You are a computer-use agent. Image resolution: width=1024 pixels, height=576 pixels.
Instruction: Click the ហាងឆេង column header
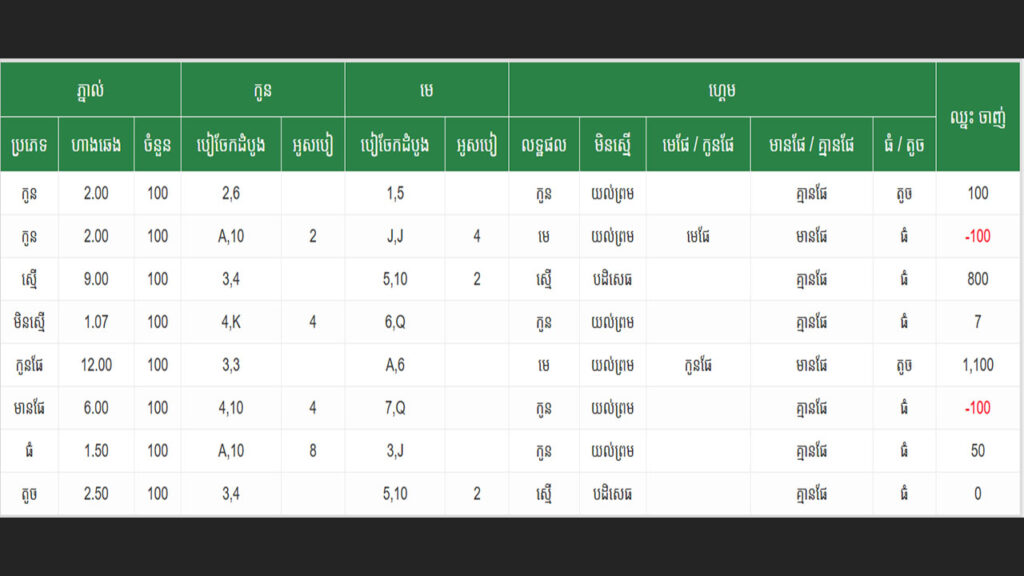(x=96, y=144)
